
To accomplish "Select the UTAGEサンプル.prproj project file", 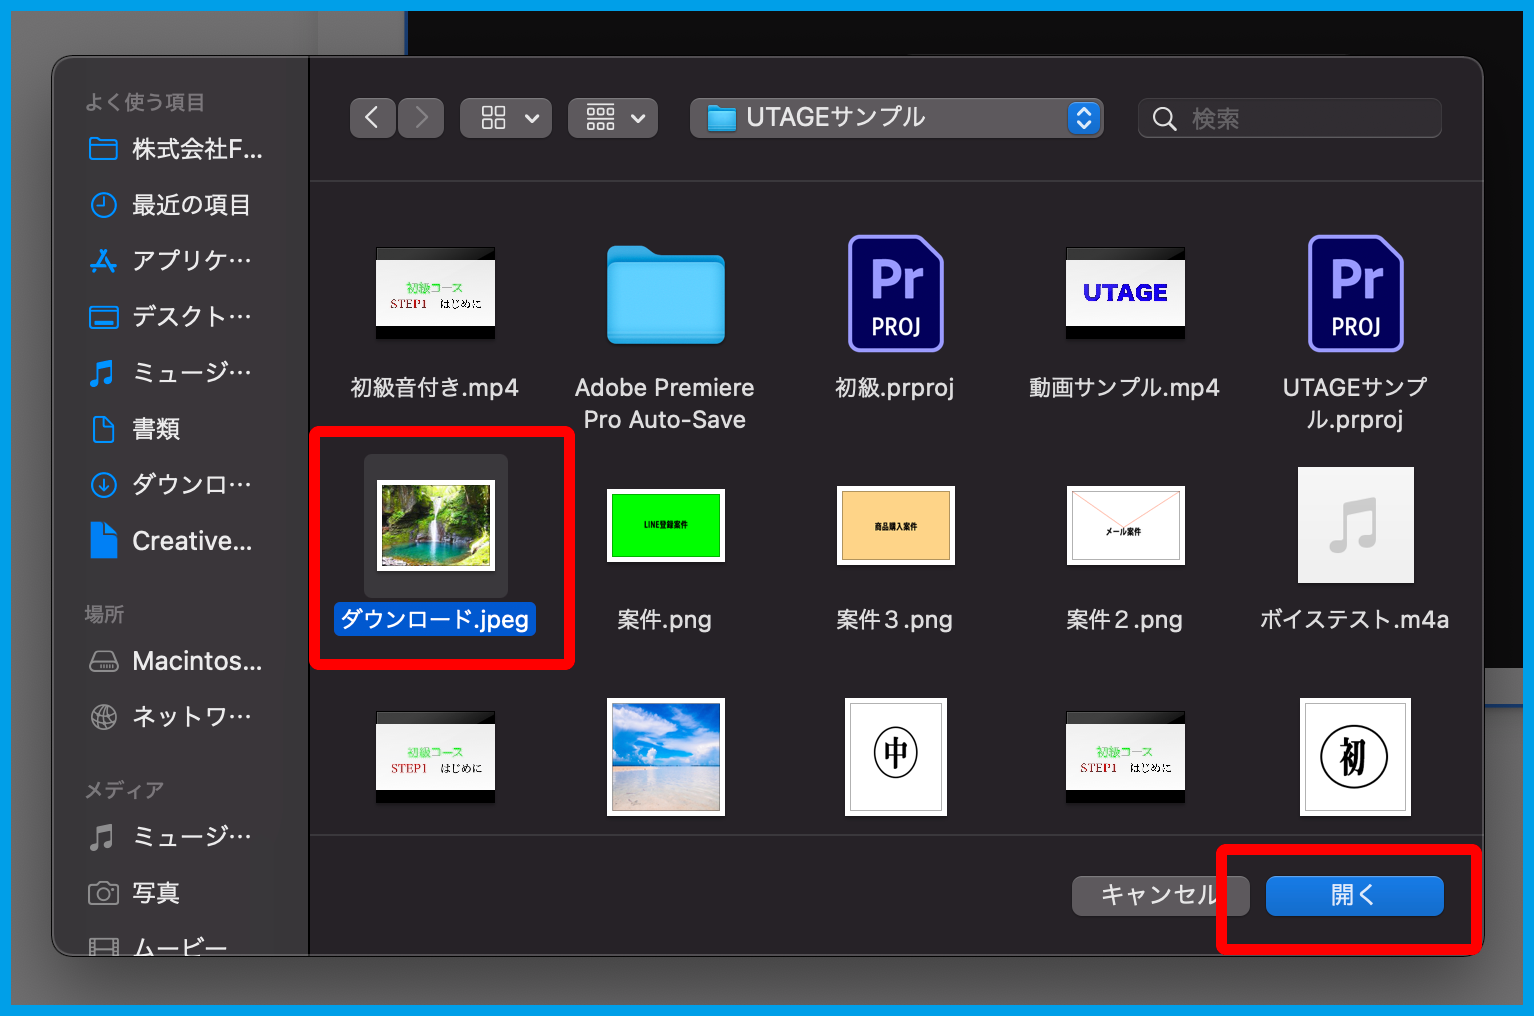I will pyautogui.click(x=1355, y=295).
